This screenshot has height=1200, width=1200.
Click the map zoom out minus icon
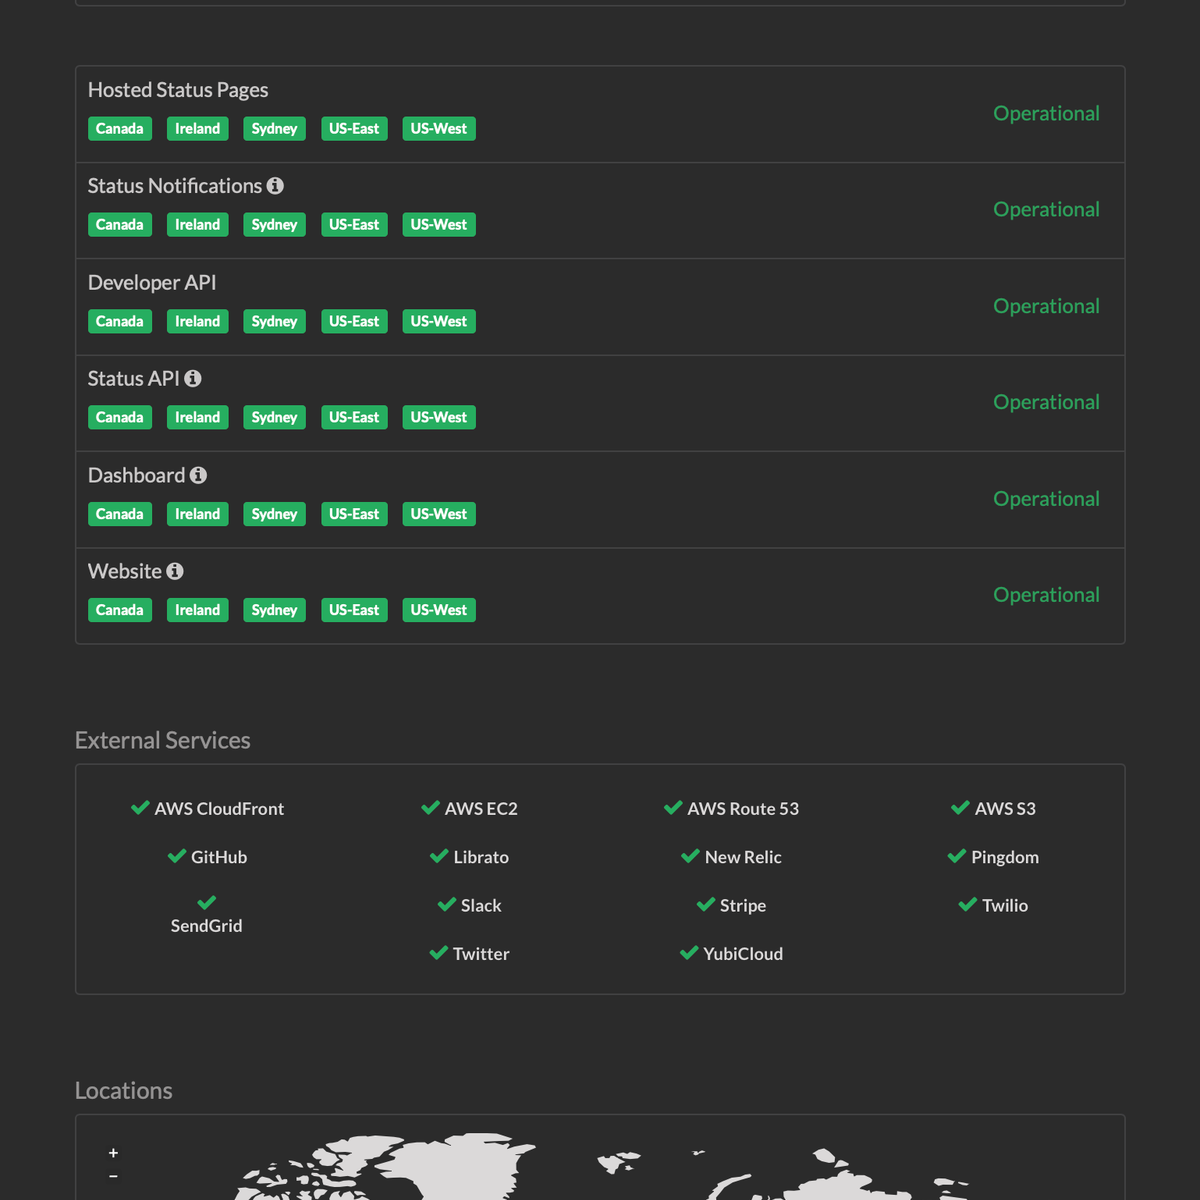(x=113, y=1176)
